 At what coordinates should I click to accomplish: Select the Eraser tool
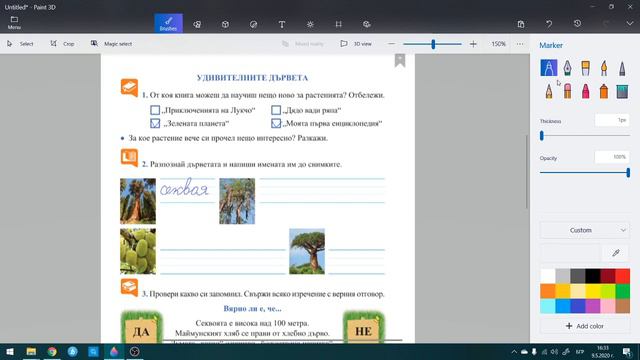tap(567, 91)
